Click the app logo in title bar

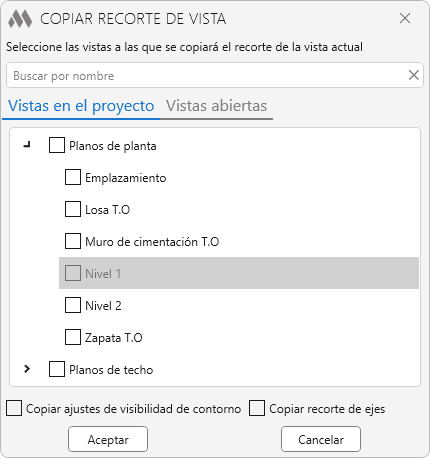[x=20, y=19]
